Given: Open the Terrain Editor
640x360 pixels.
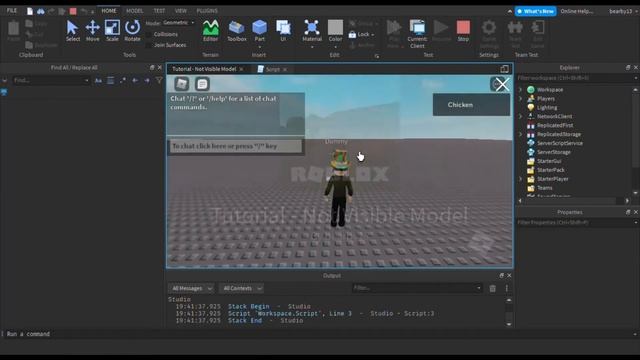Looking at the screenshot, I should pyautogui.click(x=211, y=31).
